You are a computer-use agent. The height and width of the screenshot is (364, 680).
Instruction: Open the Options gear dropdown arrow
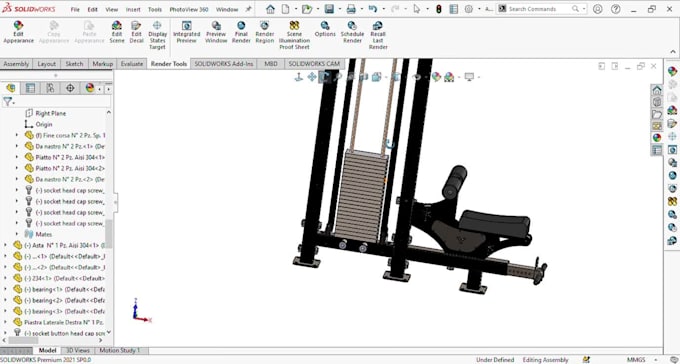pyautogui.click(x=479, y=9)
